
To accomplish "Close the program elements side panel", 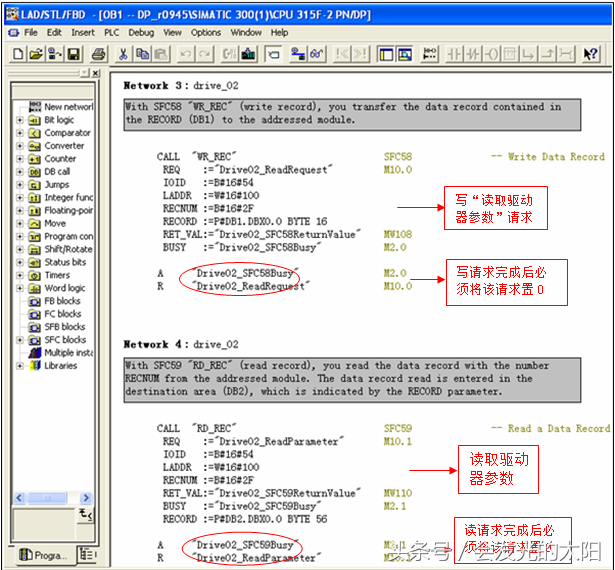I will click(96, 73).
